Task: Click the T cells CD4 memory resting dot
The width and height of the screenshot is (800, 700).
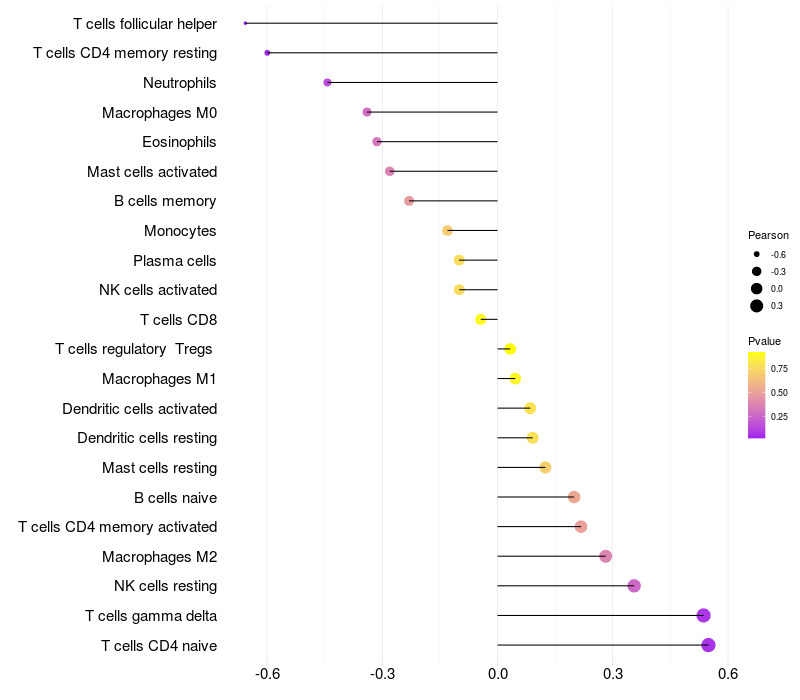Action: (x=267, y=53)
